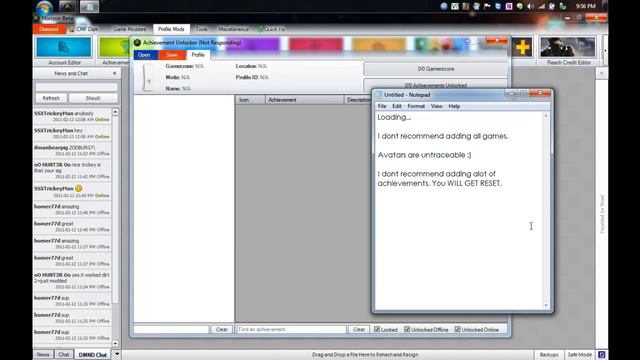Open the Notepad Help menu
Viewport: 640px width, 360px height.
coord(454,106)
